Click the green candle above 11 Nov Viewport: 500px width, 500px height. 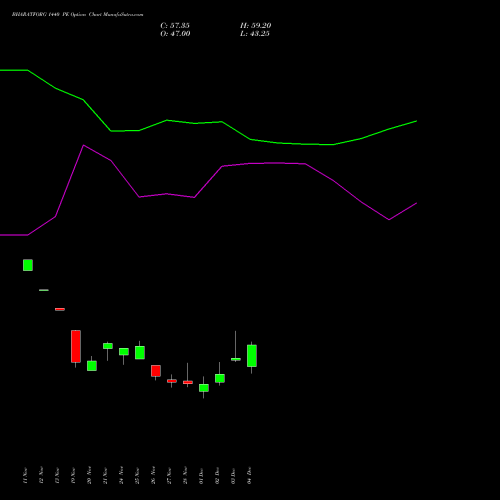(x=28, y=265)
